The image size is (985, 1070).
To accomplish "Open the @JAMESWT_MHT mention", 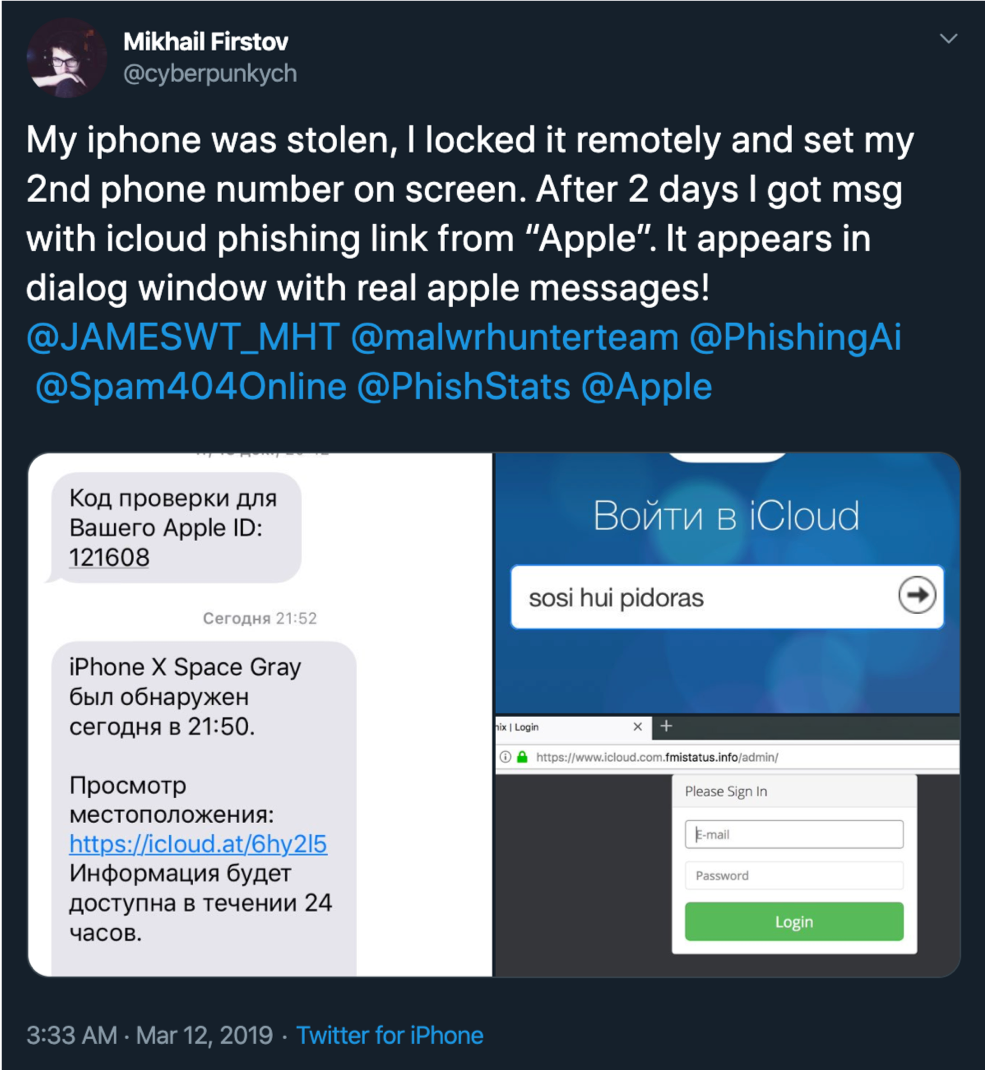I will point(180,337).
